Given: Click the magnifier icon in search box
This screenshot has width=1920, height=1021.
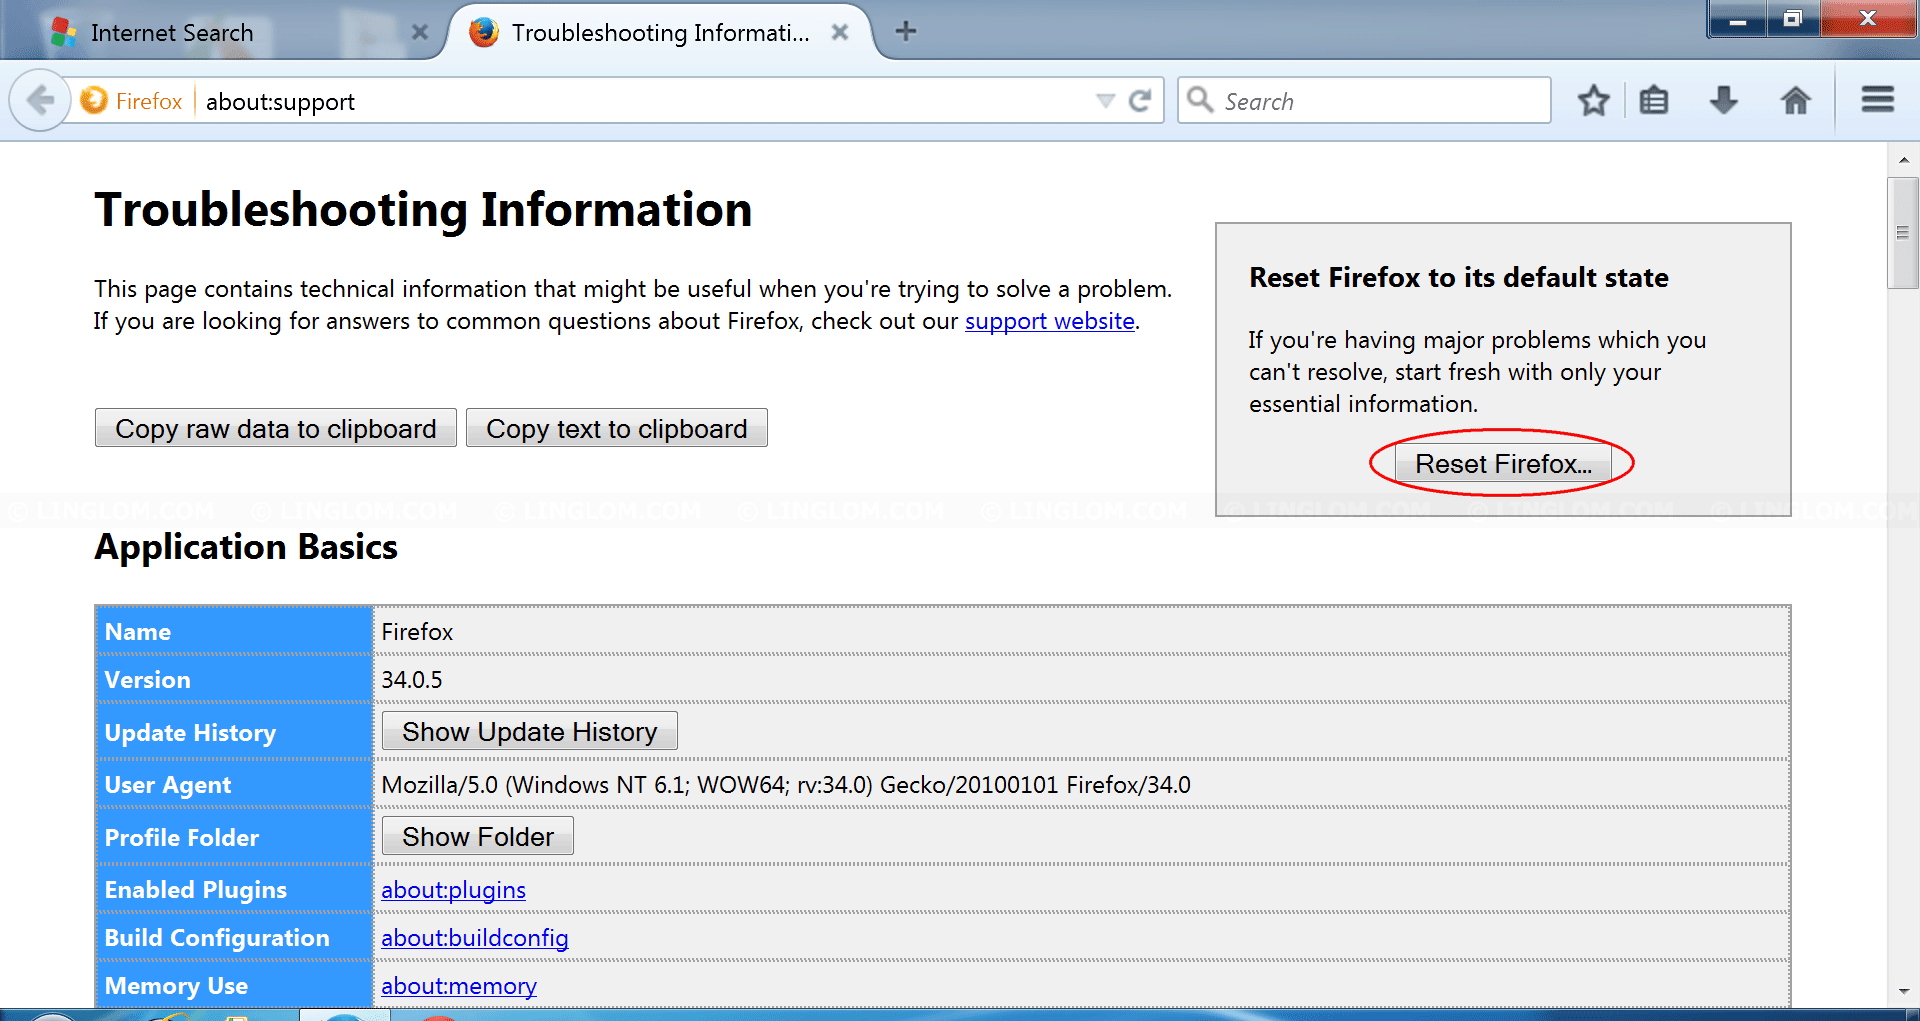Looking at the screenshot, I should tap(1200, 100).
